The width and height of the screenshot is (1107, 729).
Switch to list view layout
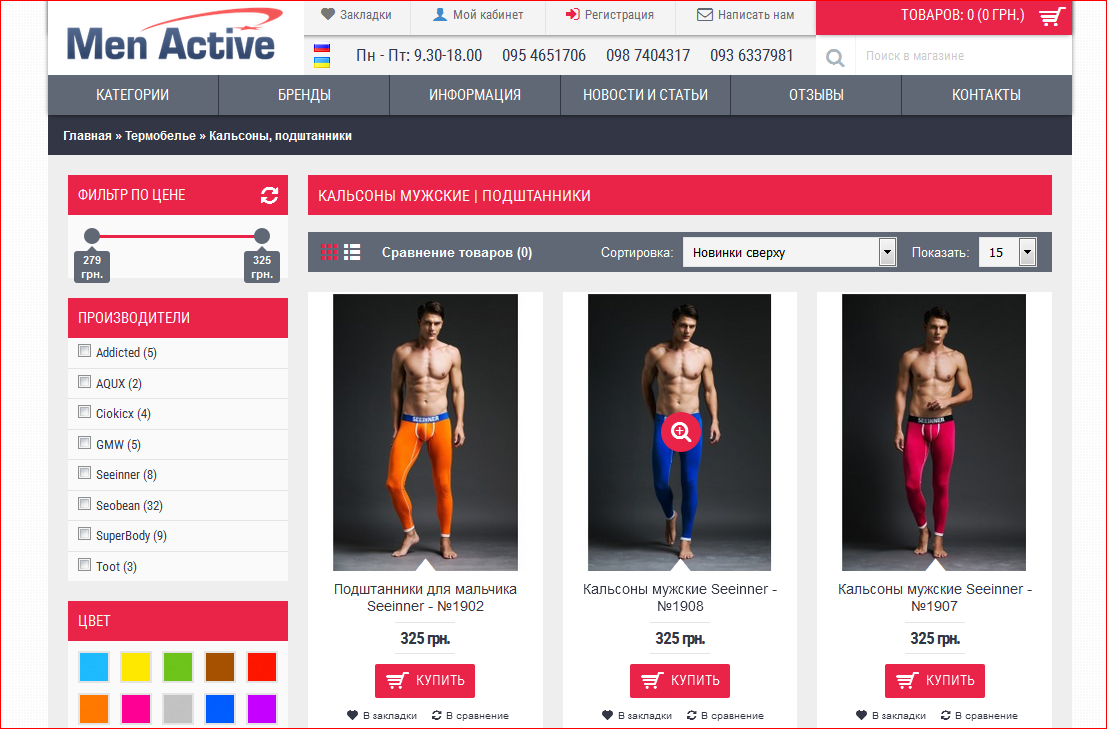[x=352, y=252]
